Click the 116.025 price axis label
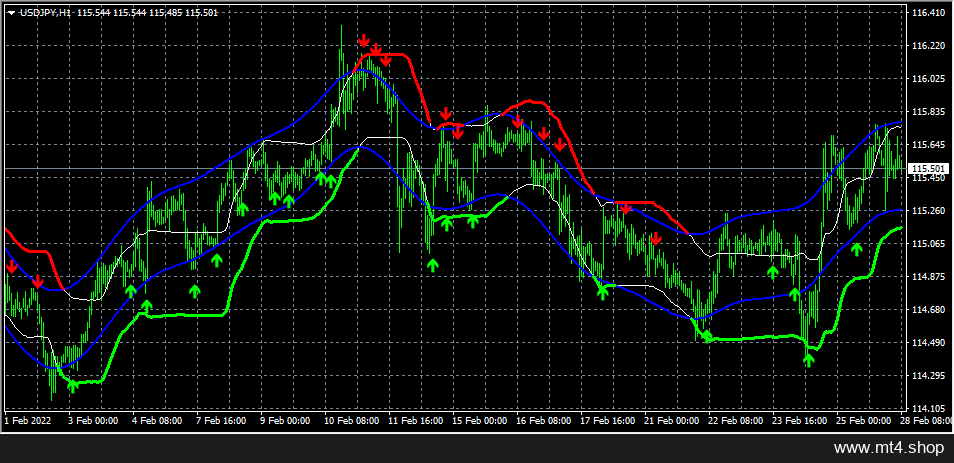The height and width of the screenshot is (463, 954). point(927,78)
